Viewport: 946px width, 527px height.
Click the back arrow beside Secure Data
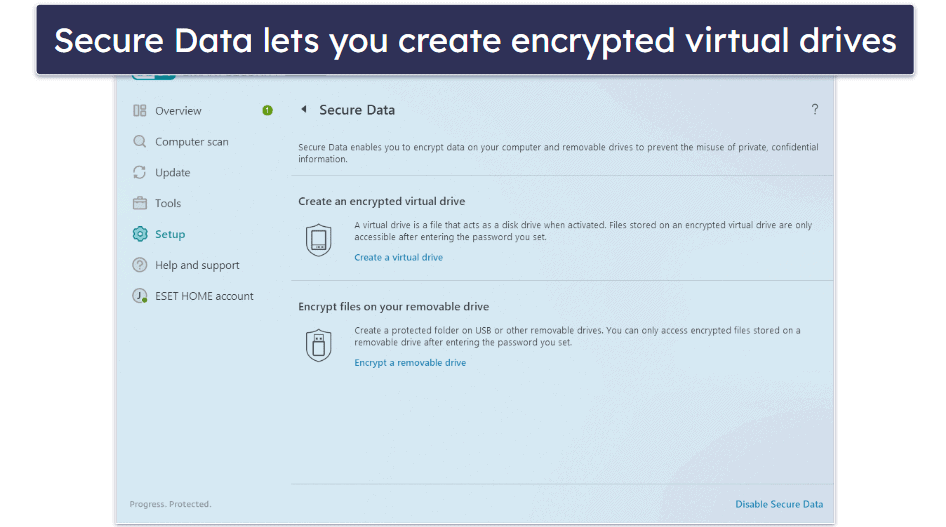point(304,110)
